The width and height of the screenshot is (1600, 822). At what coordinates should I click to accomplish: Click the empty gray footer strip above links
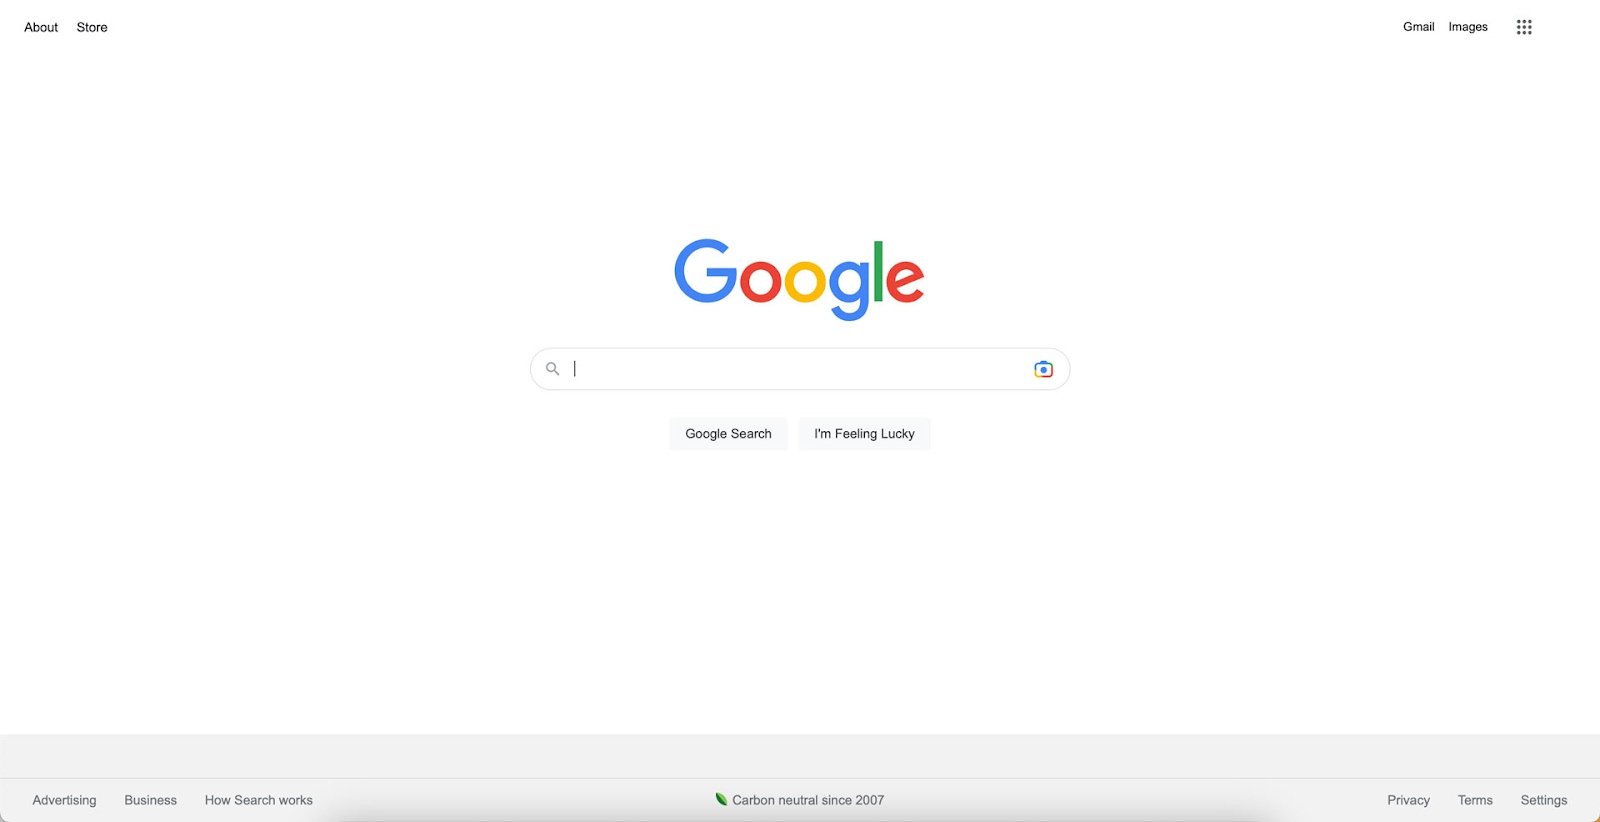tap(800, 756)
